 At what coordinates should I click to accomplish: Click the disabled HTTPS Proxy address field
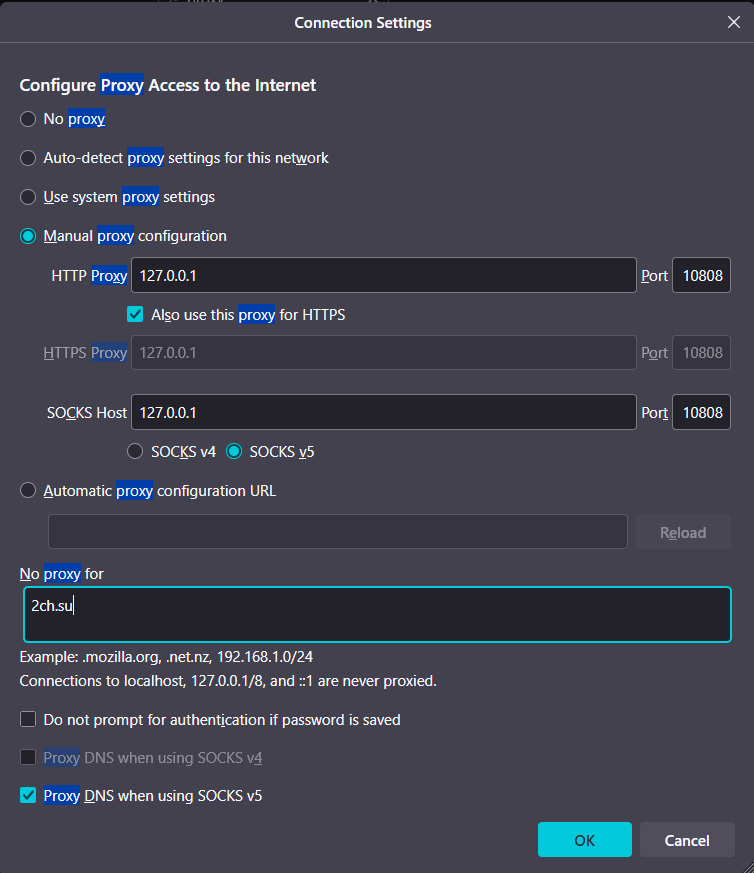[x=384, y=352]
